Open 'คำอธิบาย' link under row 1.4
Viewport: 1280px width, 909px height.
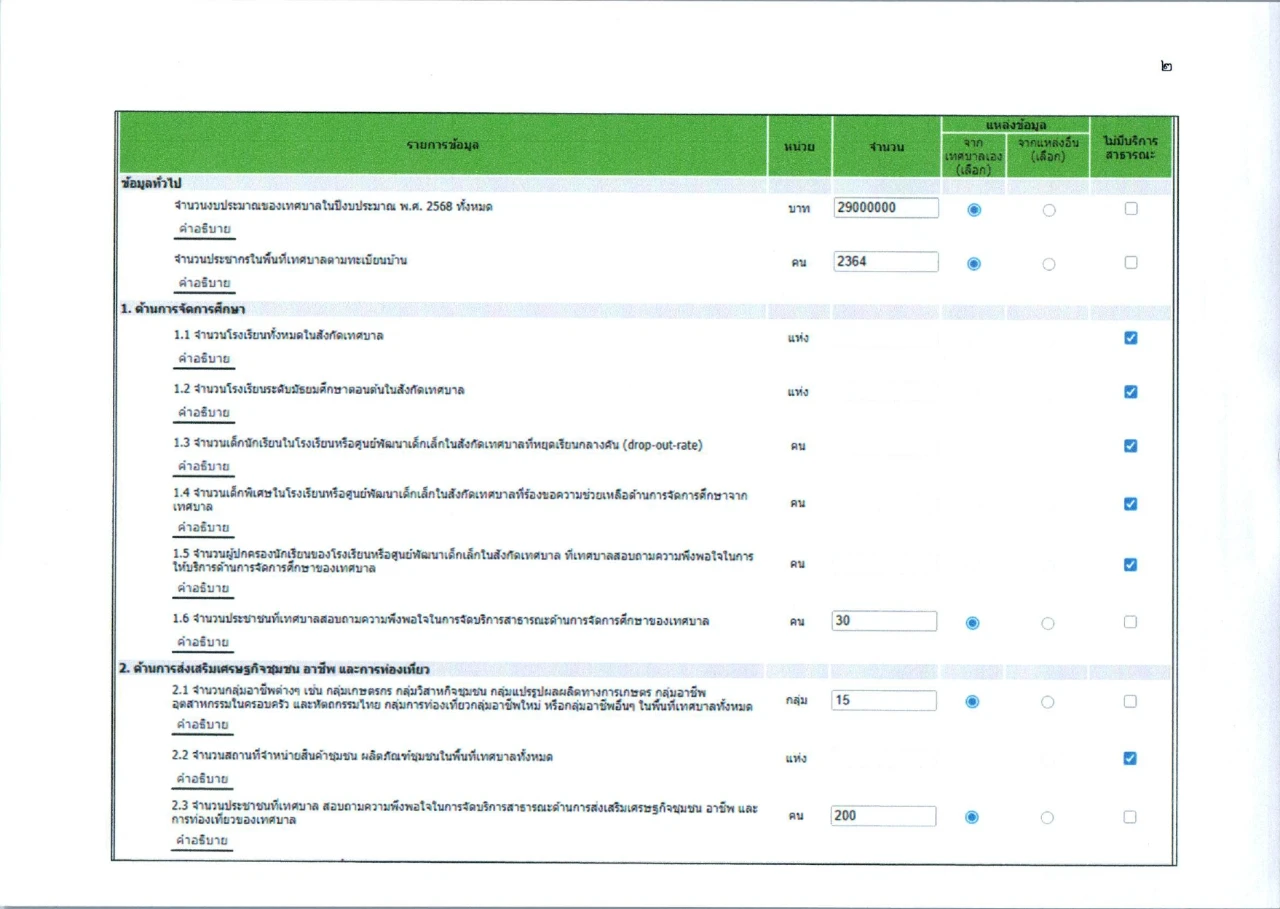click(x=204, y=527)
